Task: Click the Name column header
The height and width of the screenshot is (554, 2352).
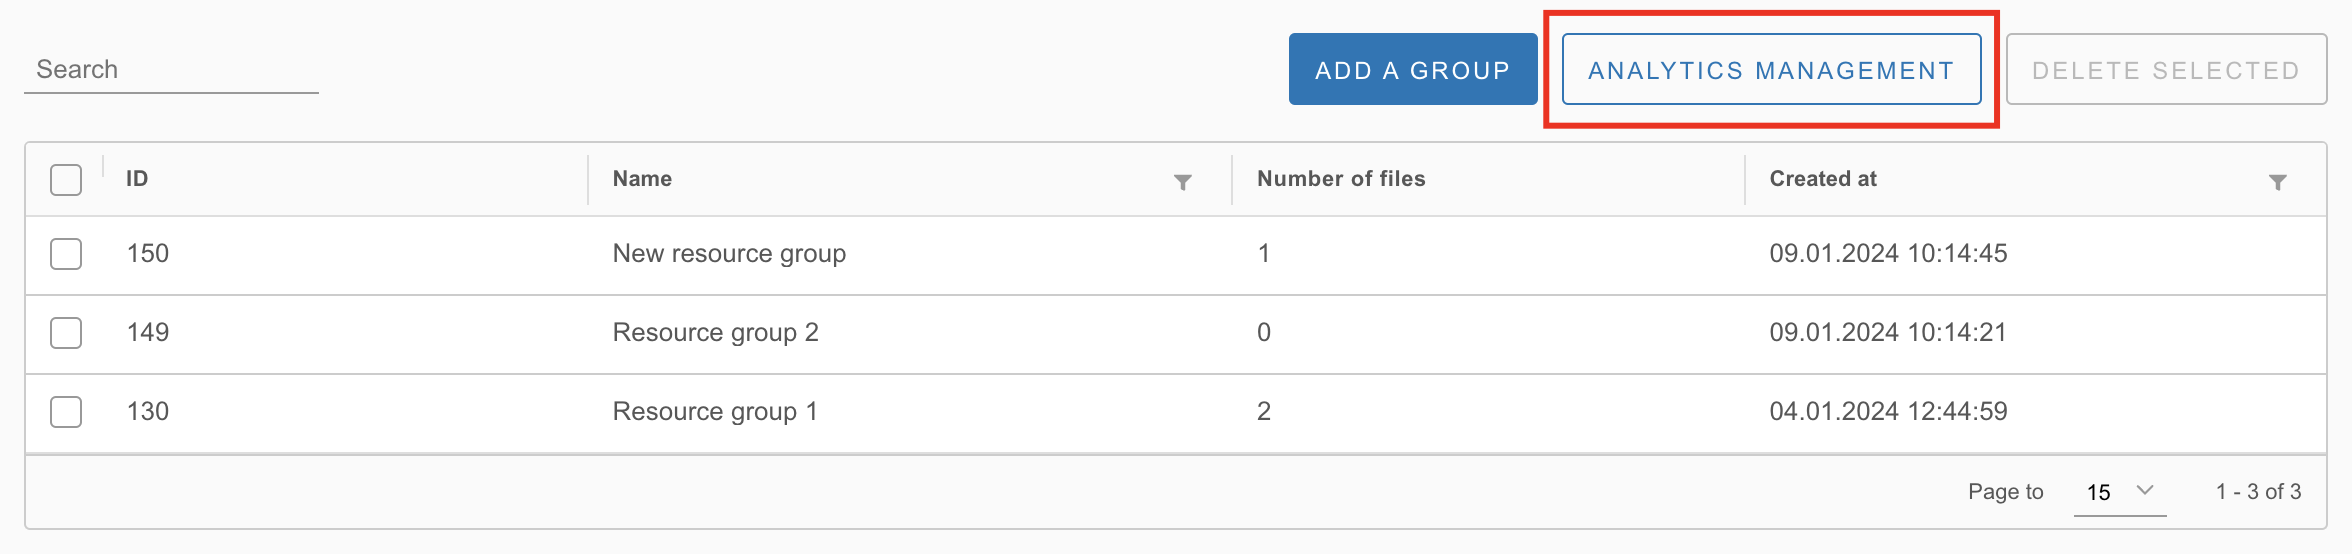Action: click(642, 179)
